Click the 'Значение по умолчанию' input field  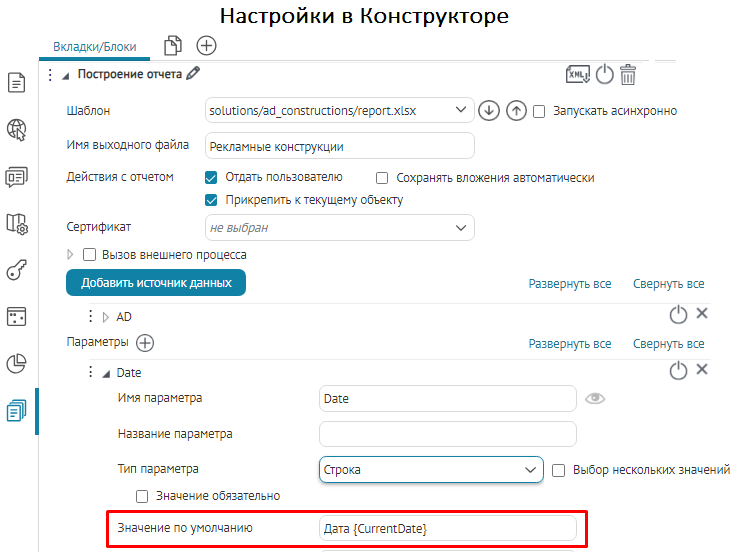coord(447,528)
